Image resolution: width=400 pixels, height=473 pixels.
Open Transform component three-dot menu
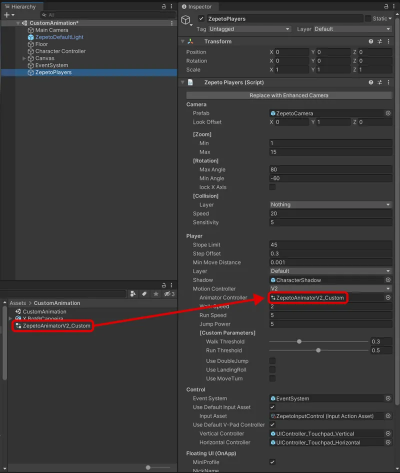click(x=388, y=41)
